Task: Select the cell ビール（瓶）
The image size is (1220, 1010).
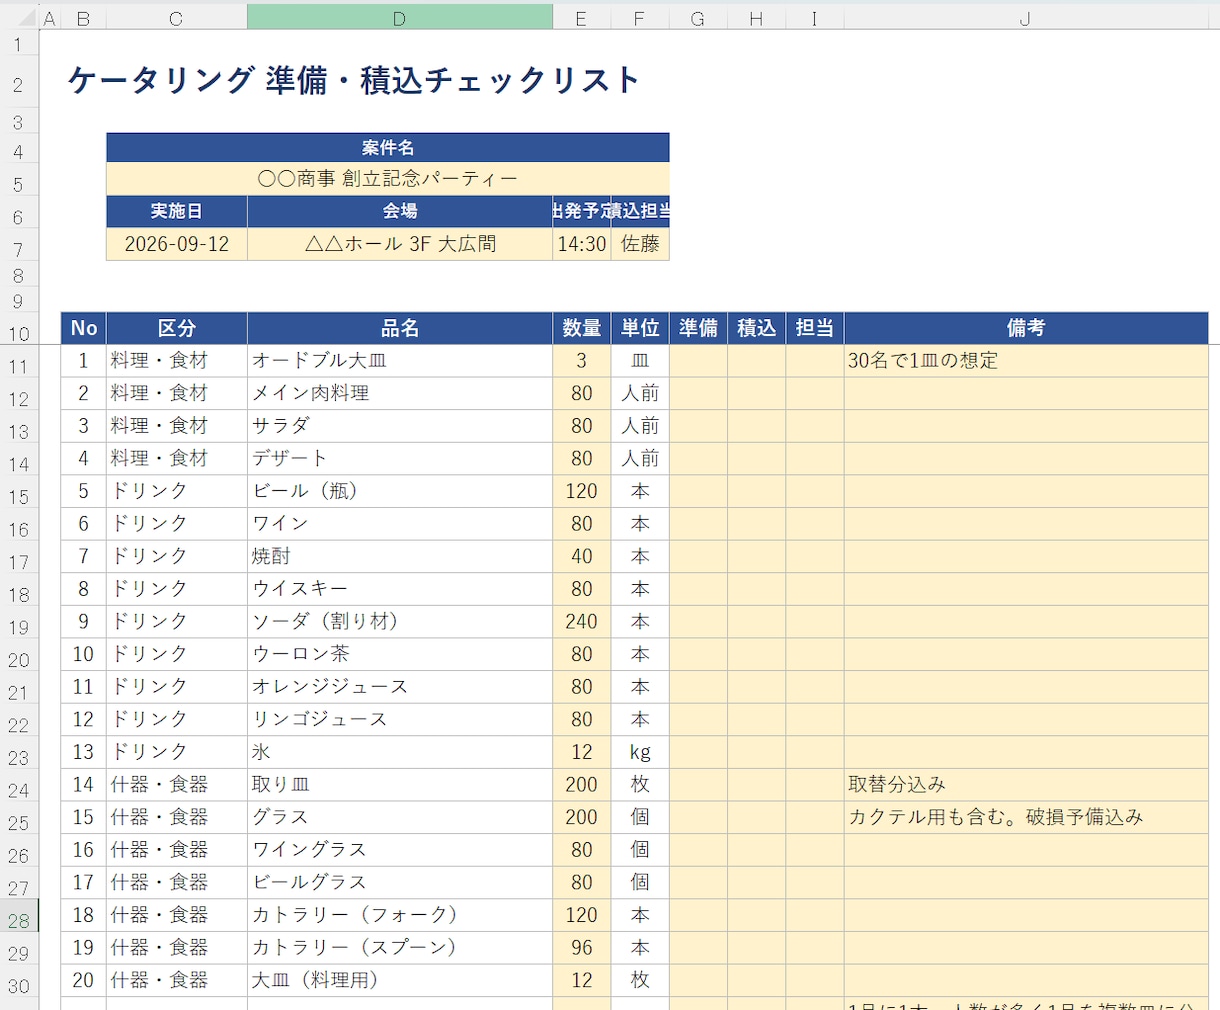Action: (400, 491)
